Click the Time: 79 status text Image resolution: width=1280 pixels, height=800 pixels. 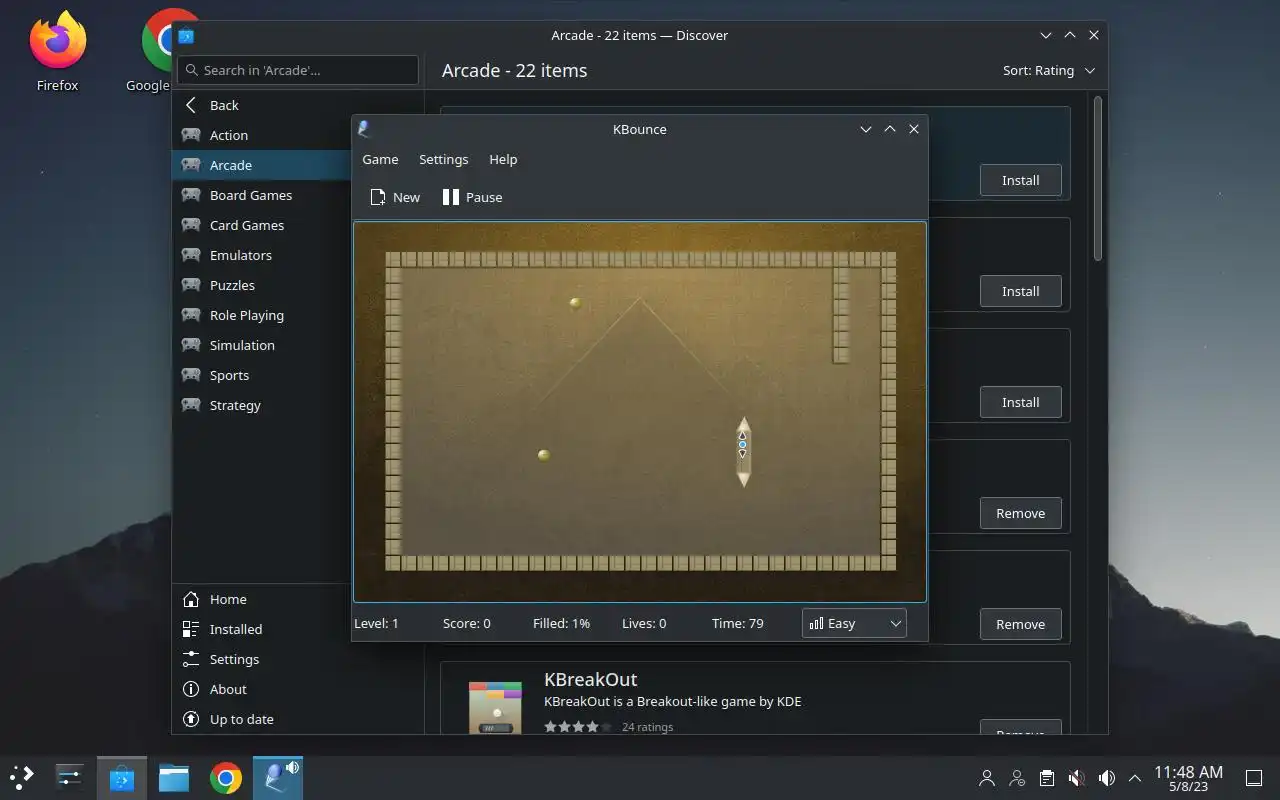click(x=738, y=623)
